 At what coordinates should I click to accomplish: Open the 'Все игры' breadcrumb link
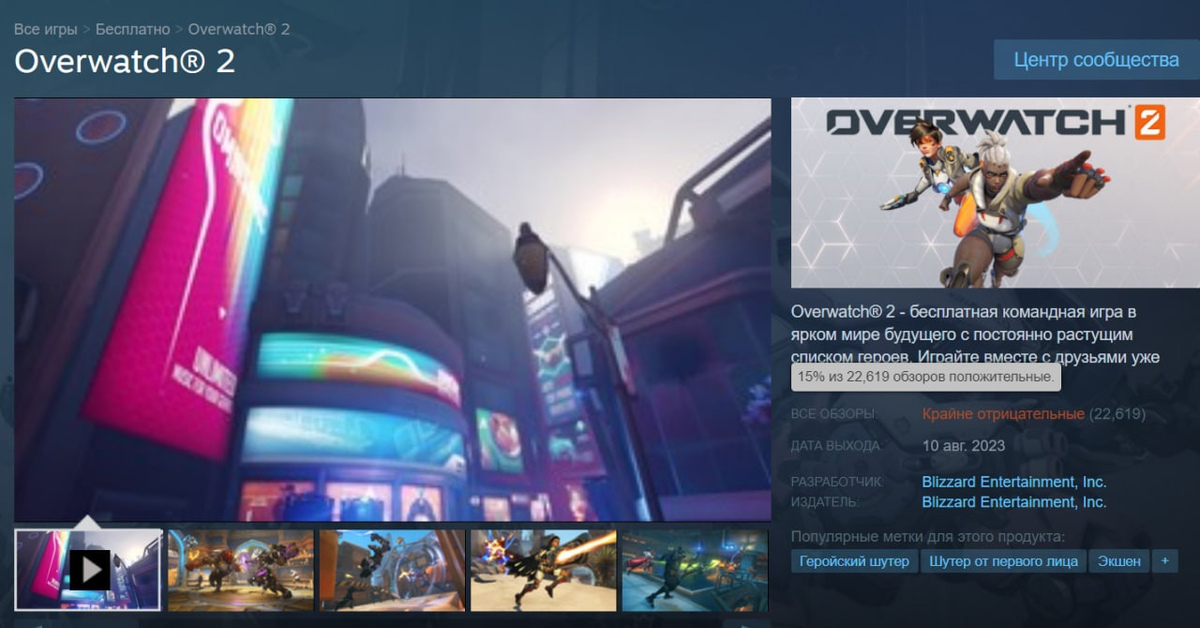tap(45, 29)
